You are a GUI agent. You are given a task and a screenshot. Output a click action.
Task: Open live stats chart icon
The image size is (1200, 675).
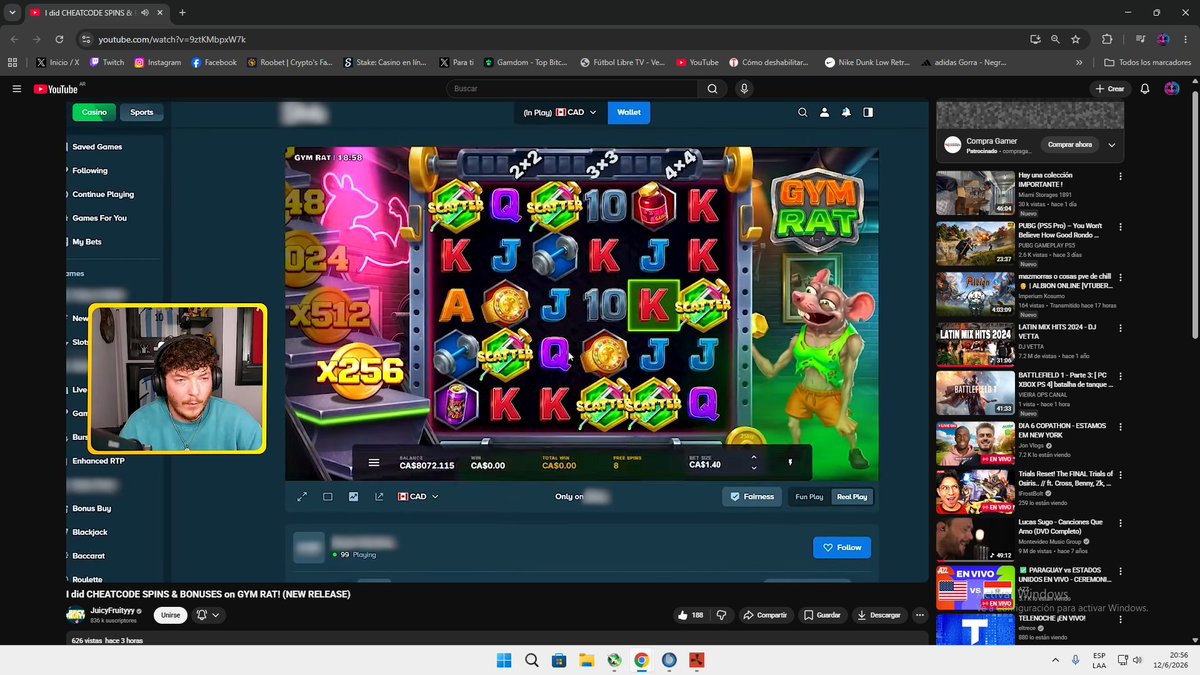353,496
